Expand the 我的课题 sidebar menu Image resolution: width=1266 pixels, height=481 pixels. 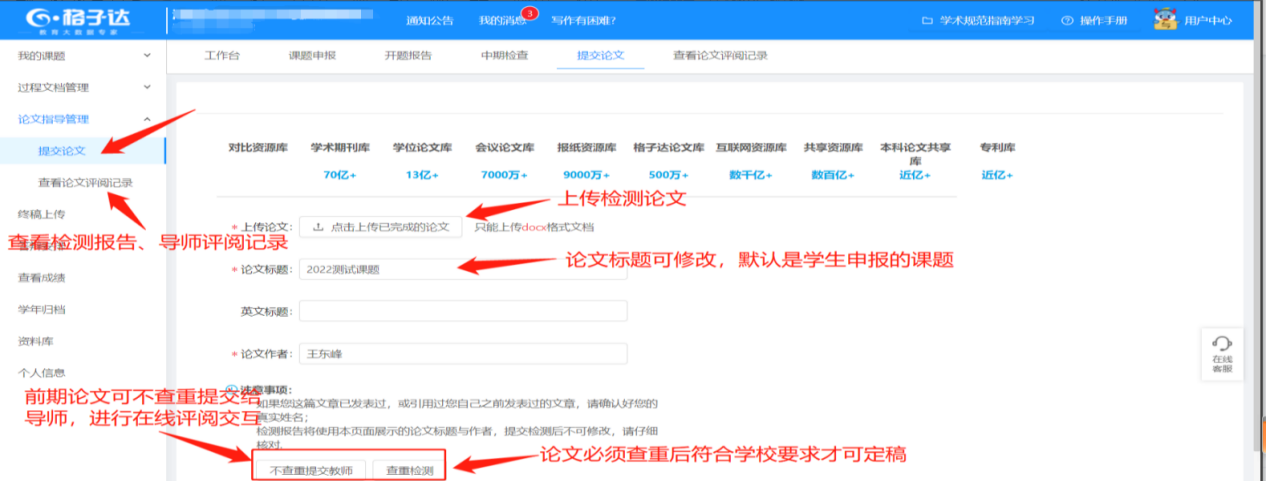click(x=148, y=56)
